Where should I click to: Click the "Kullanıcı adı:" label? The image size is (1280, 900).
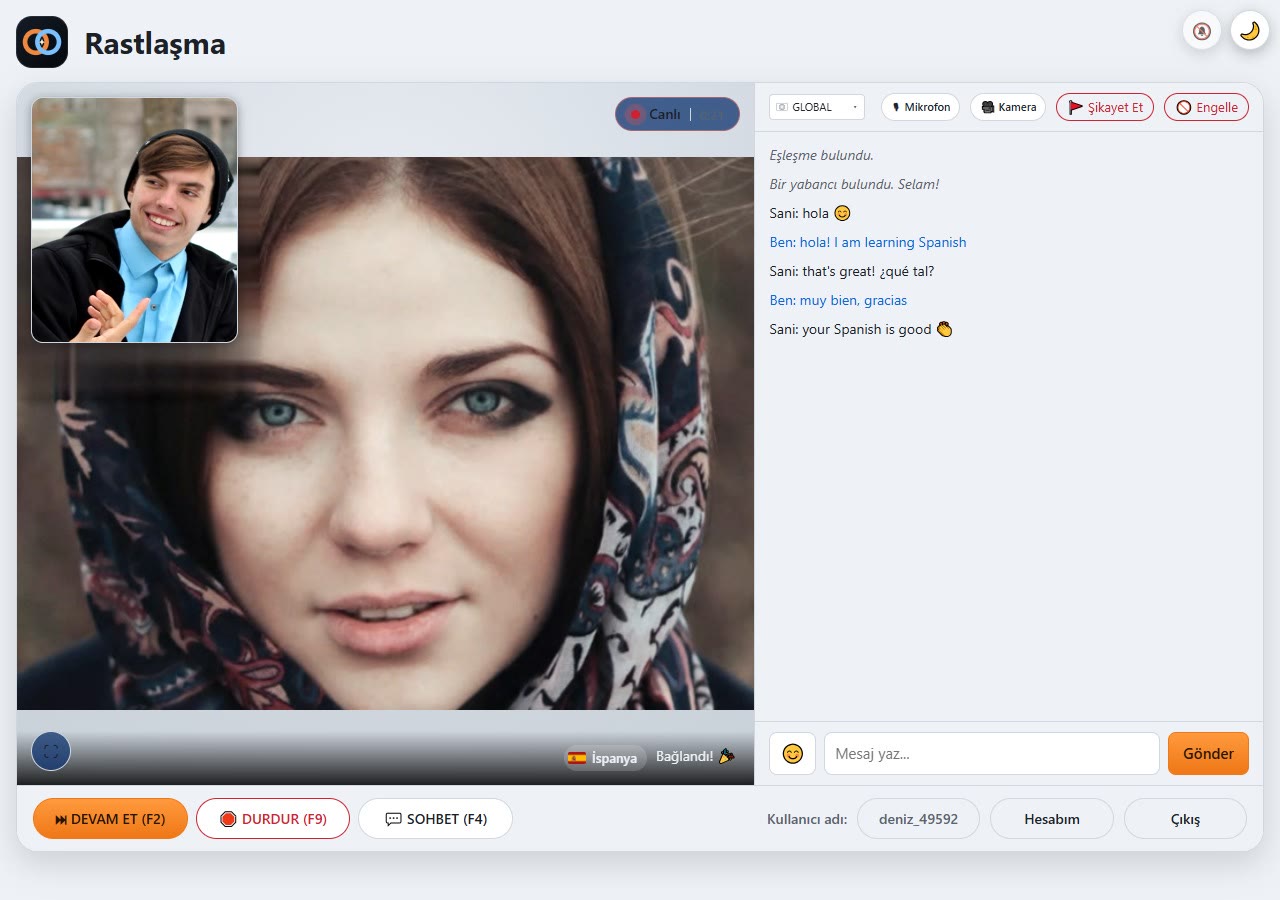click(807, 819)
